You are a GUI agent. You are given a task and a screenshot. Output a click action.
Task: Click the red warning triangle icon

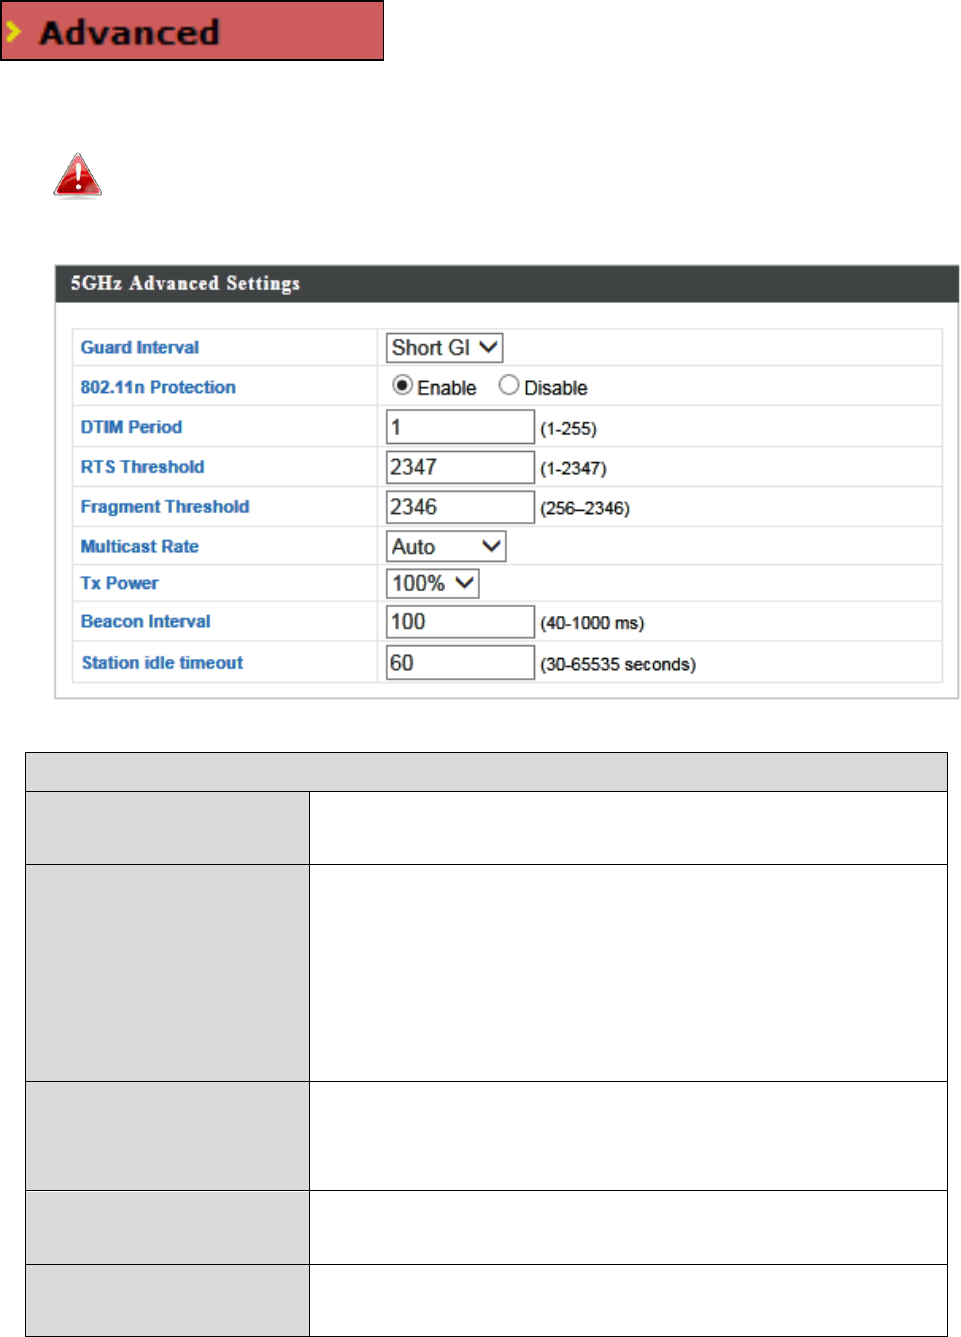click(x=78, y=176)
